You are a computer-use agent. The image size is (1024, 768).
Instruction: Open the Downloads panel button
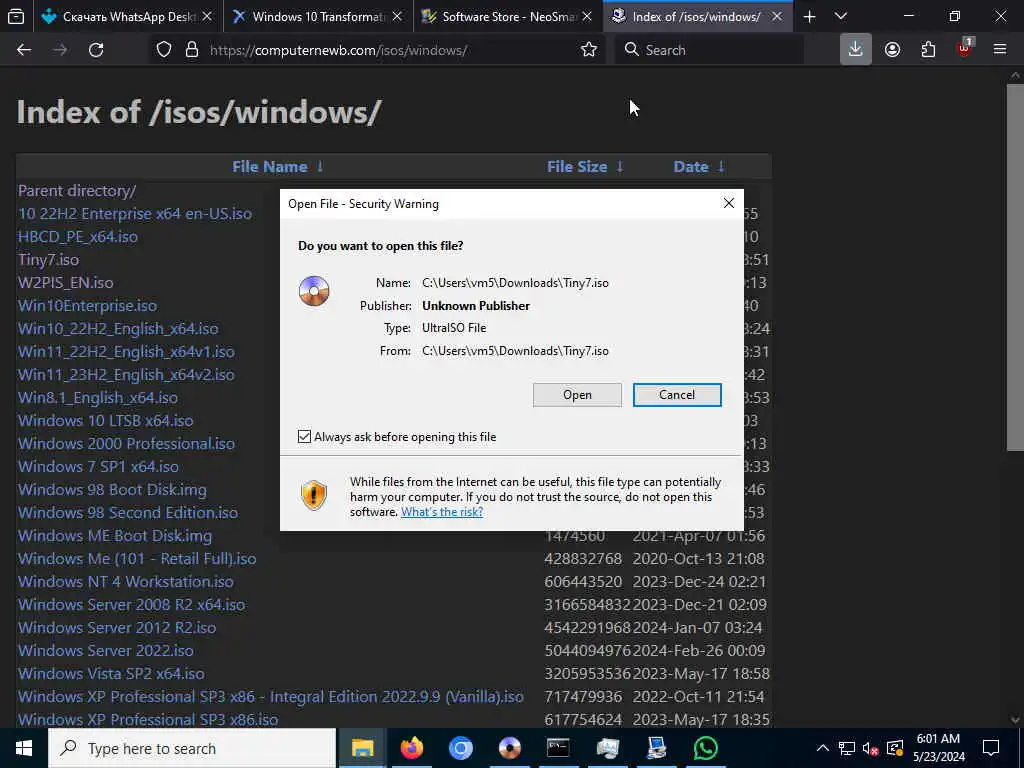pos(856,50)
